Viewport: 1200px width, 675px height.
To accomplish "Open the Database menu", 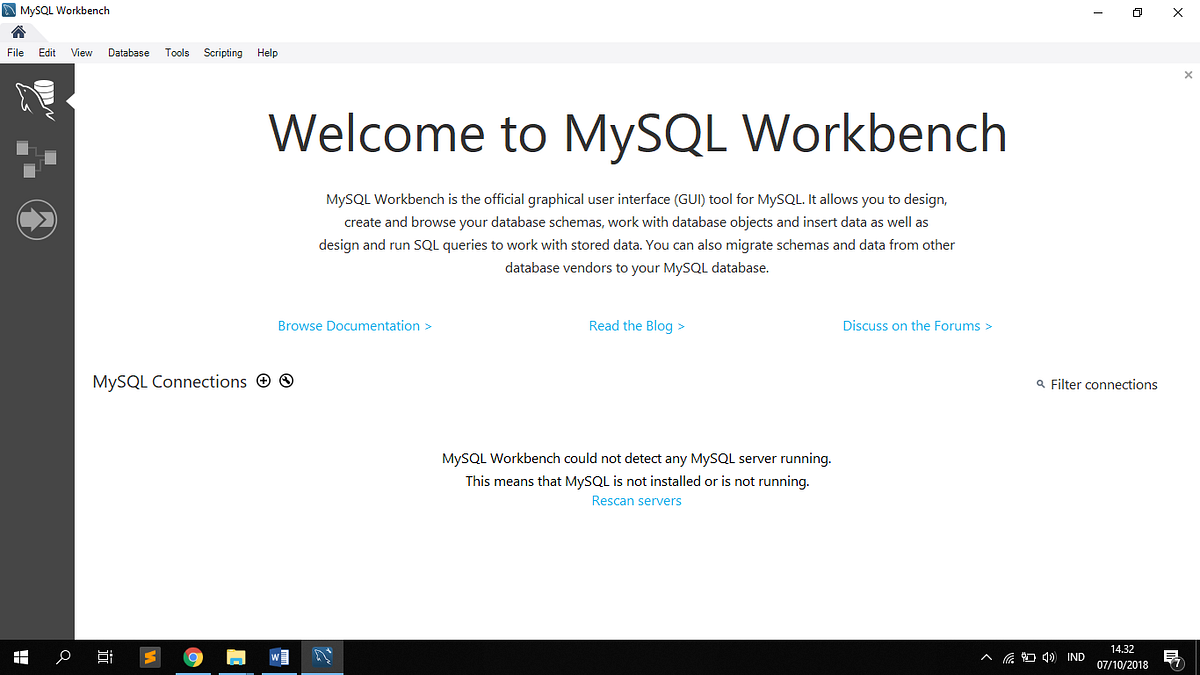I will coord(128,52).
